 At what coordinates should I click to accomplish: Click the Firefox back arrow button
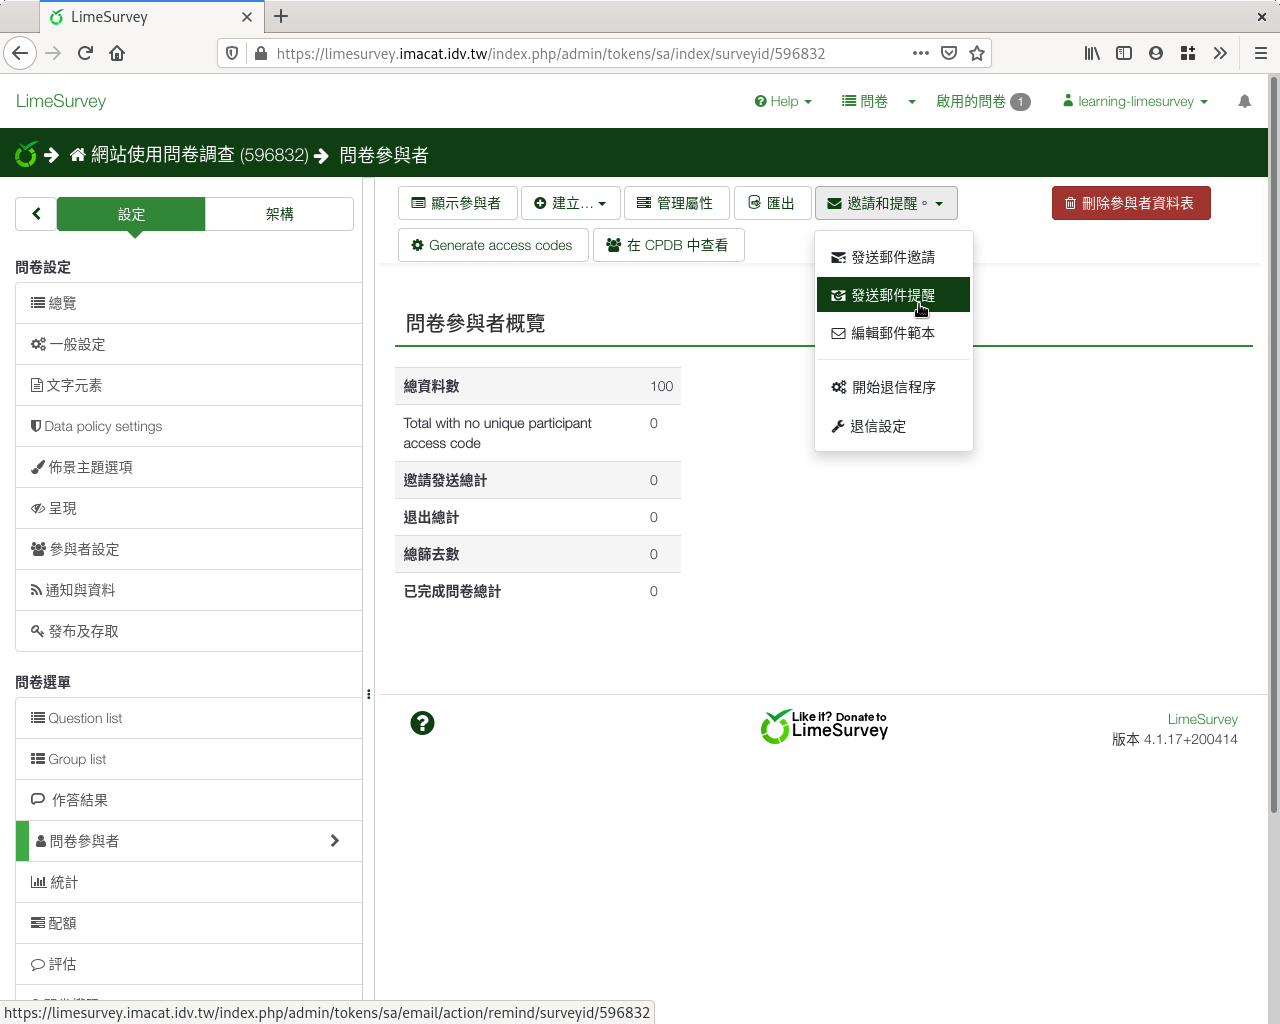coord(20,53)
